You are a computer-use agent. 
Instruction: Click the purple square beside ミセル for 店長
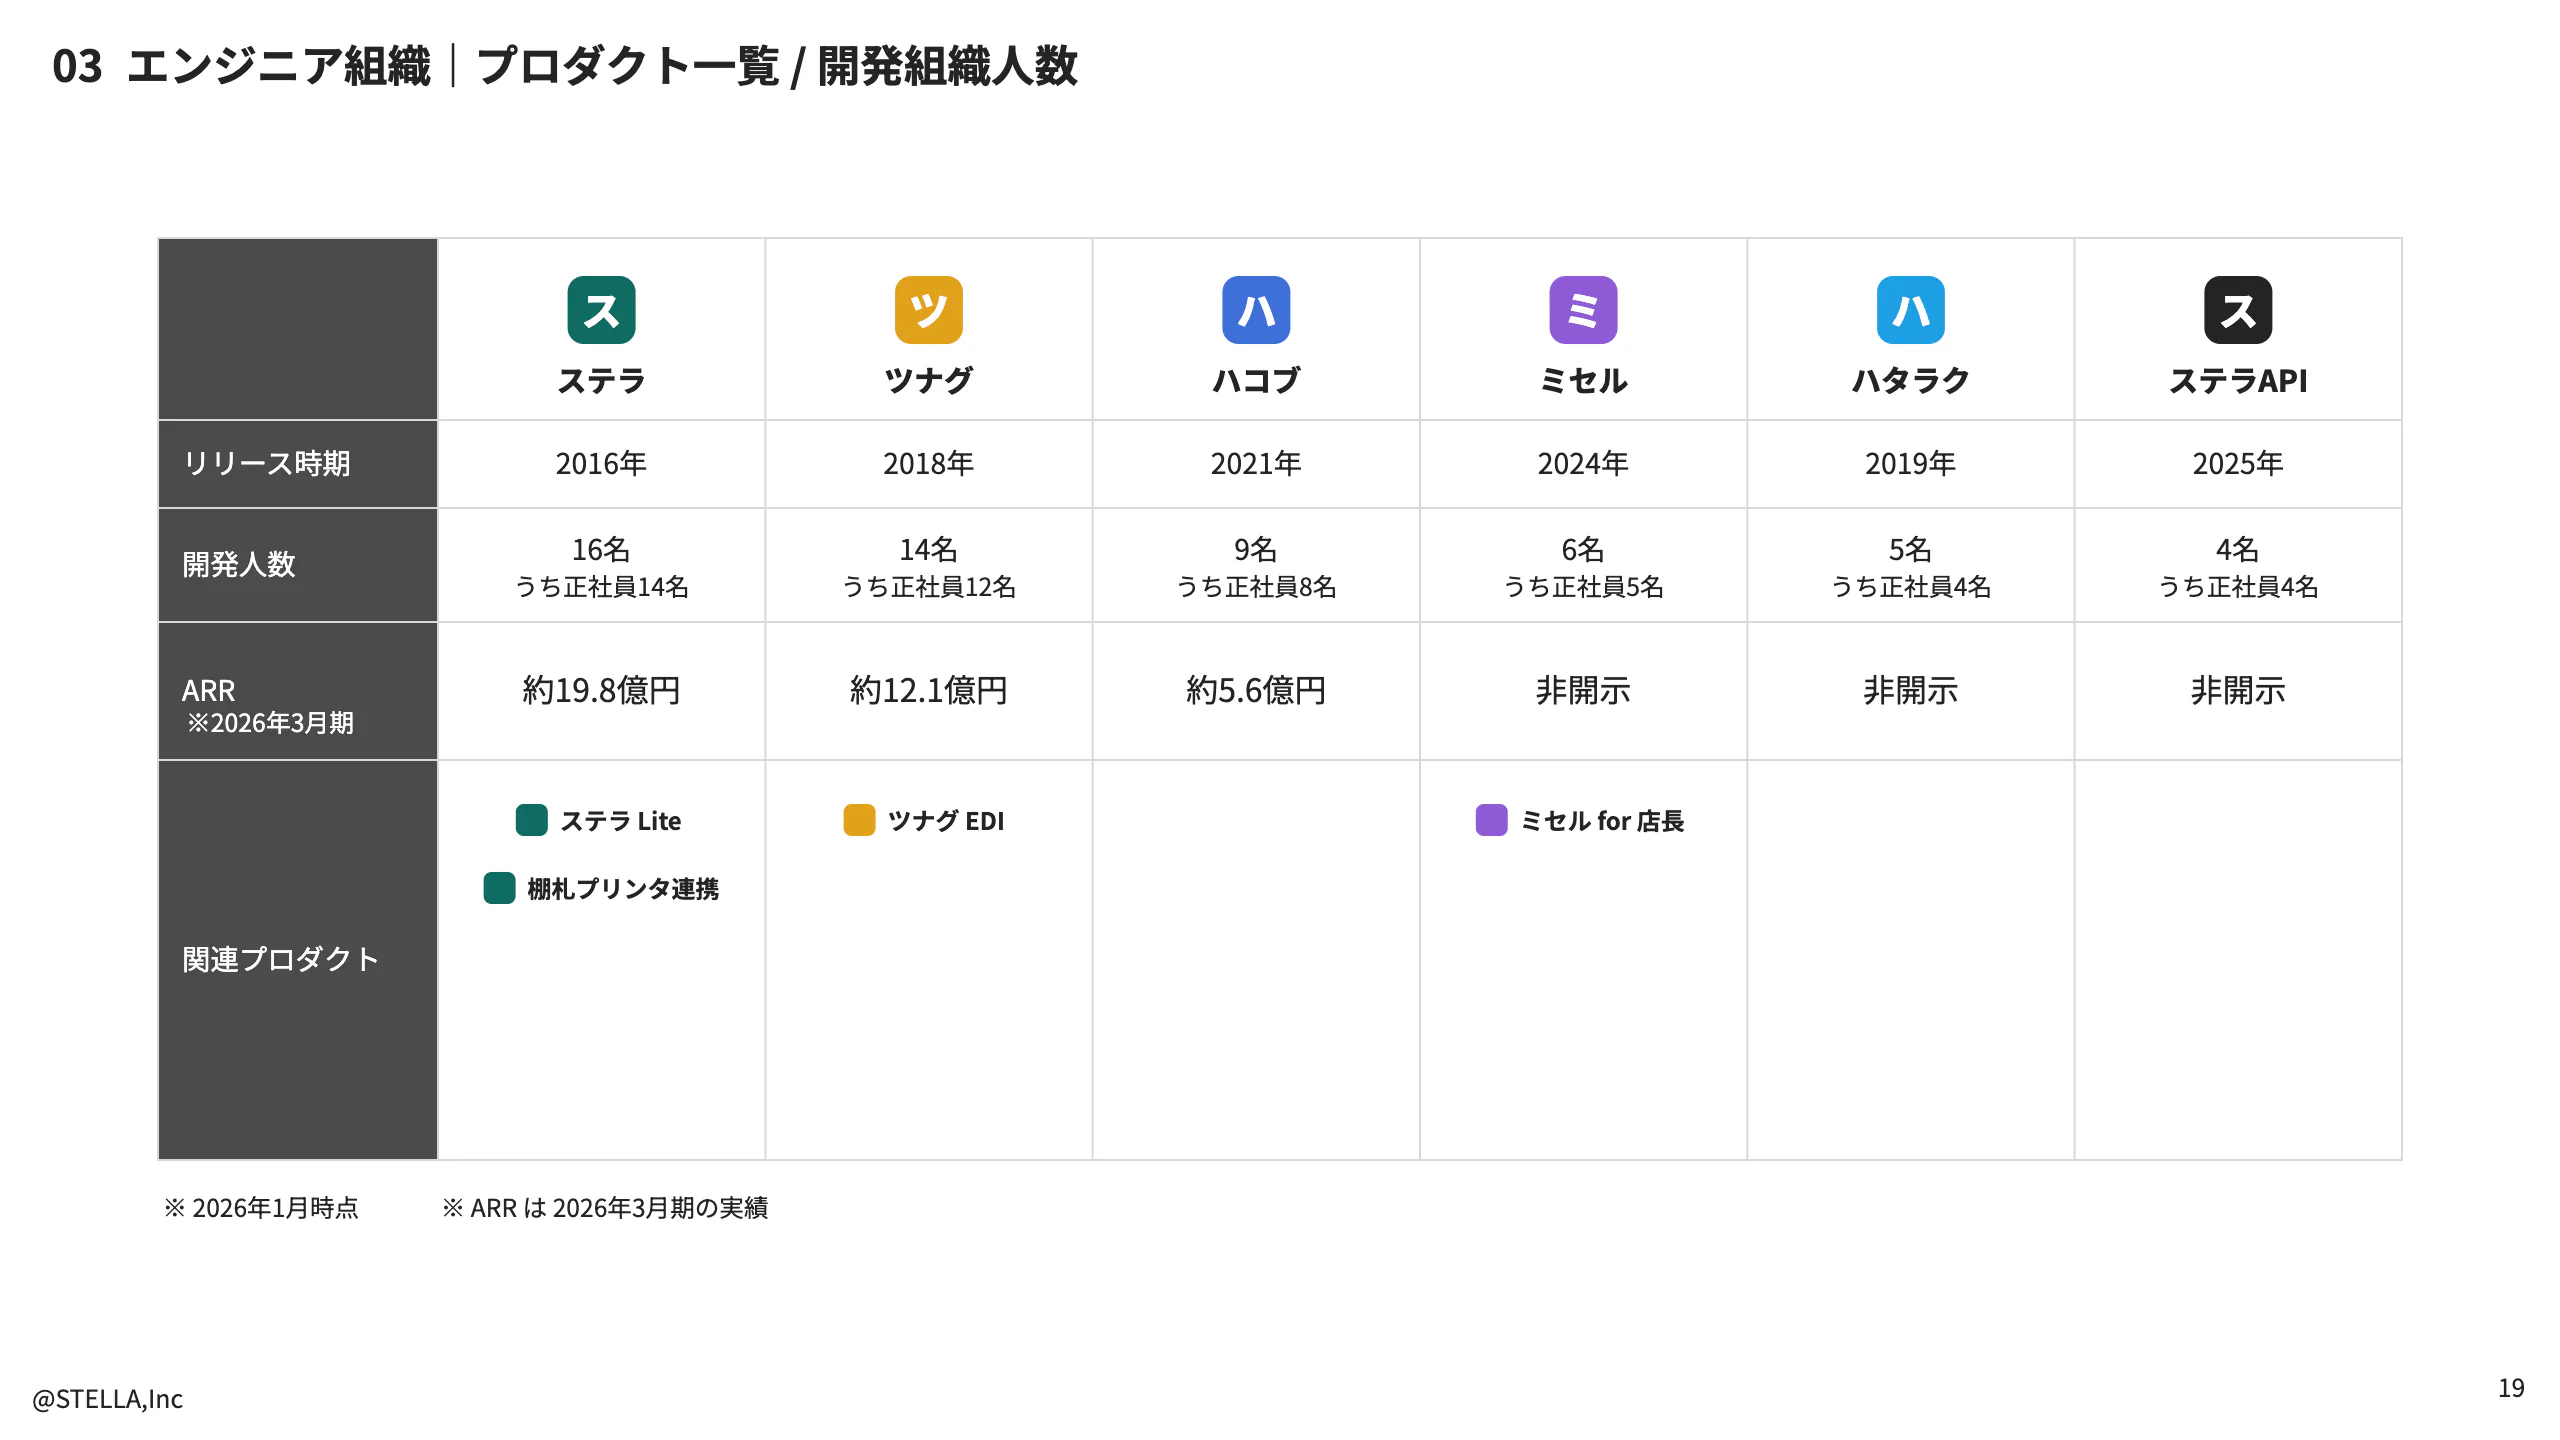coord(1491,820)
